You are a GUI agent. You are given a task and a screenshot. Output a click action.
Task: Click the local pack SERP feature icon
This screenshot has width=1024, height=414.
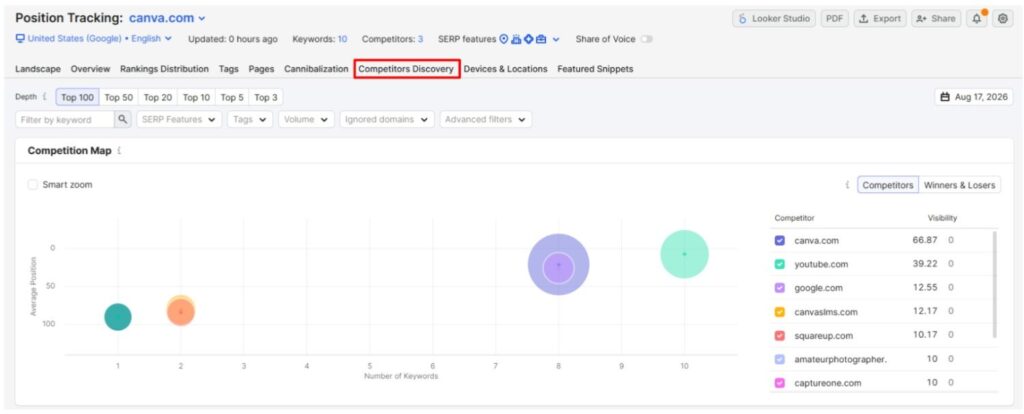[504, 39]
